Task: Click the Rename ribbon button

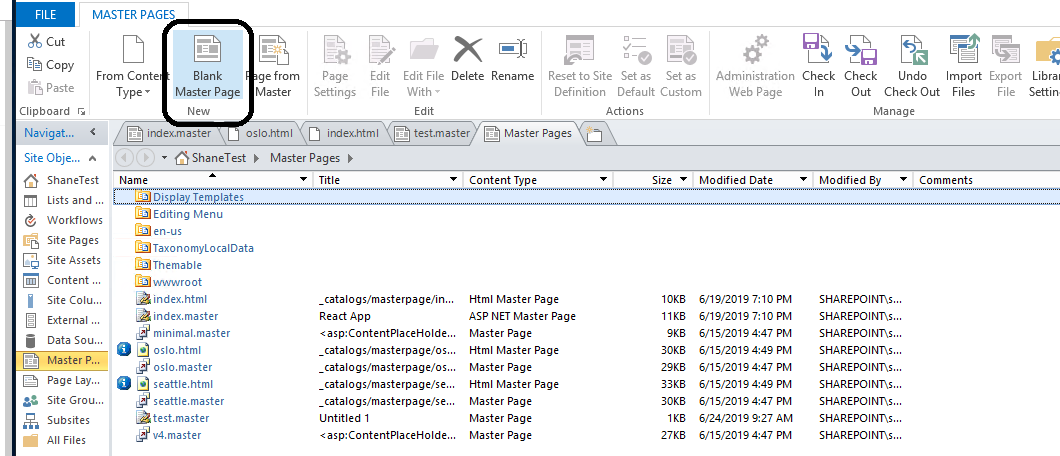Action: pos(512,59)
